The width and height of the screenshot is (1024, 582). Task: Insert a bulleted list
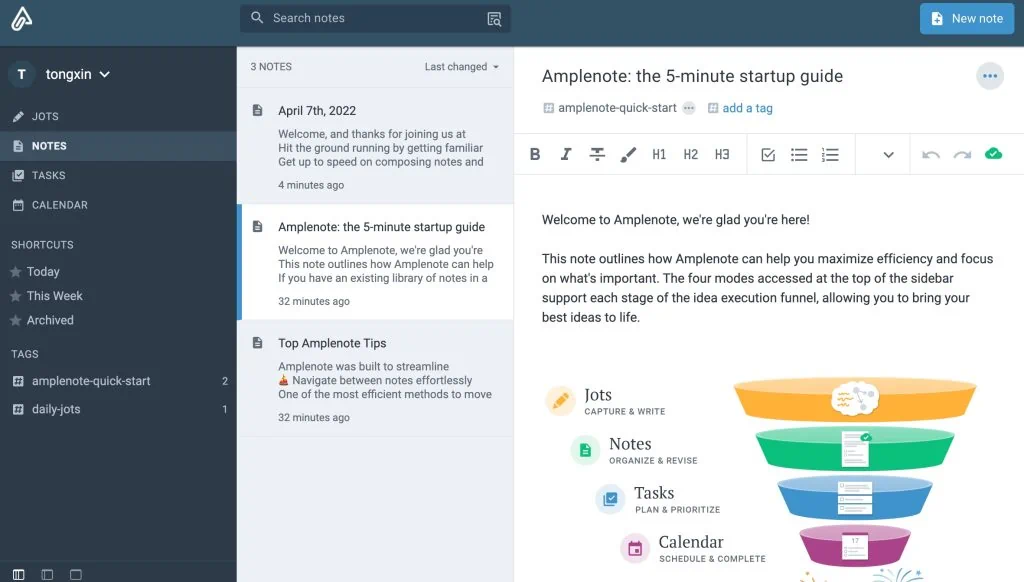tap(799, 155)
